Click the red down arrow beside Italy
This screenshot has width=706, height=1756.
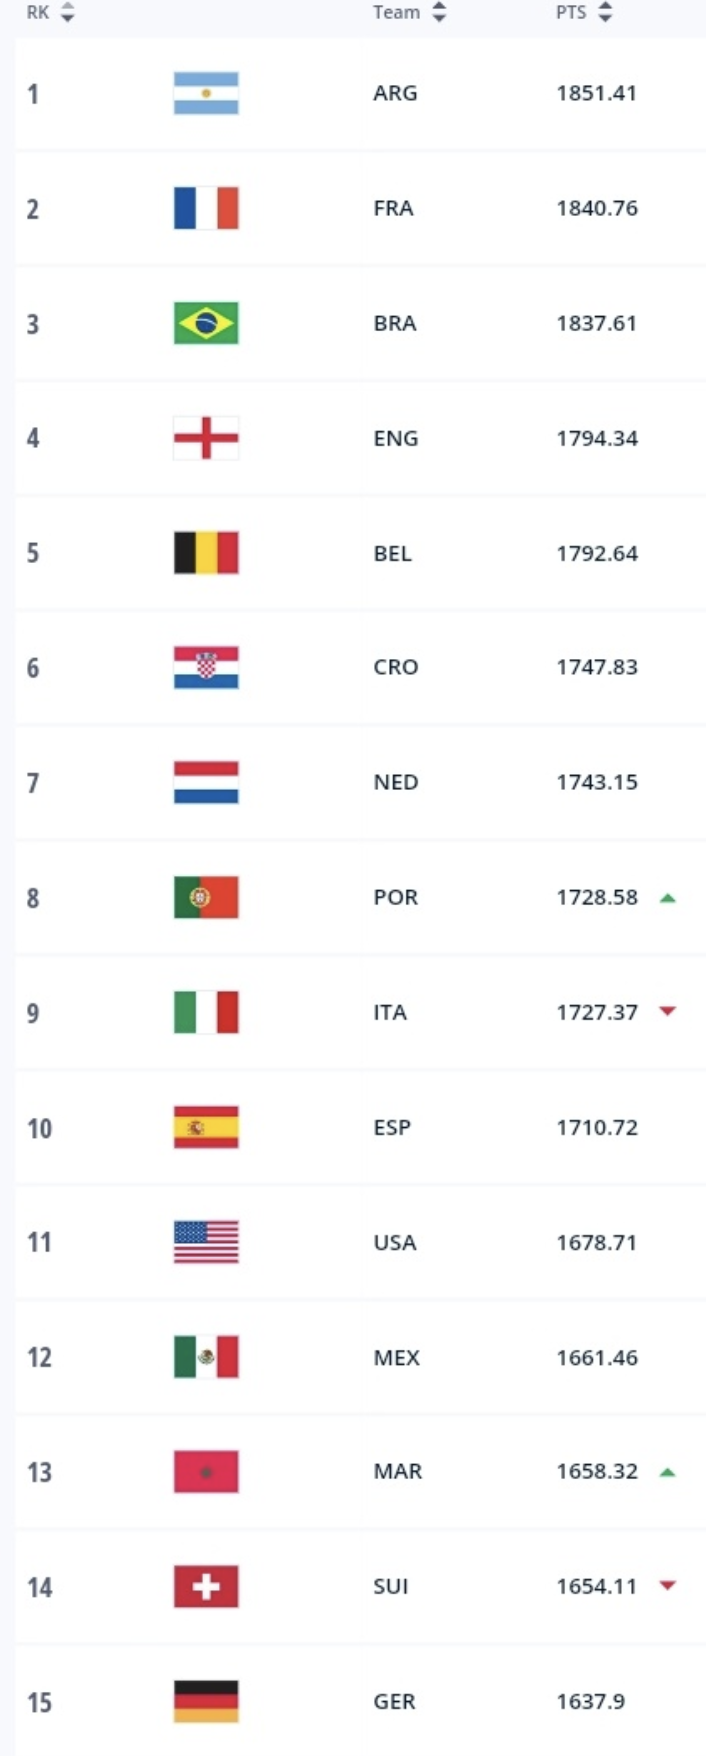668,1012
